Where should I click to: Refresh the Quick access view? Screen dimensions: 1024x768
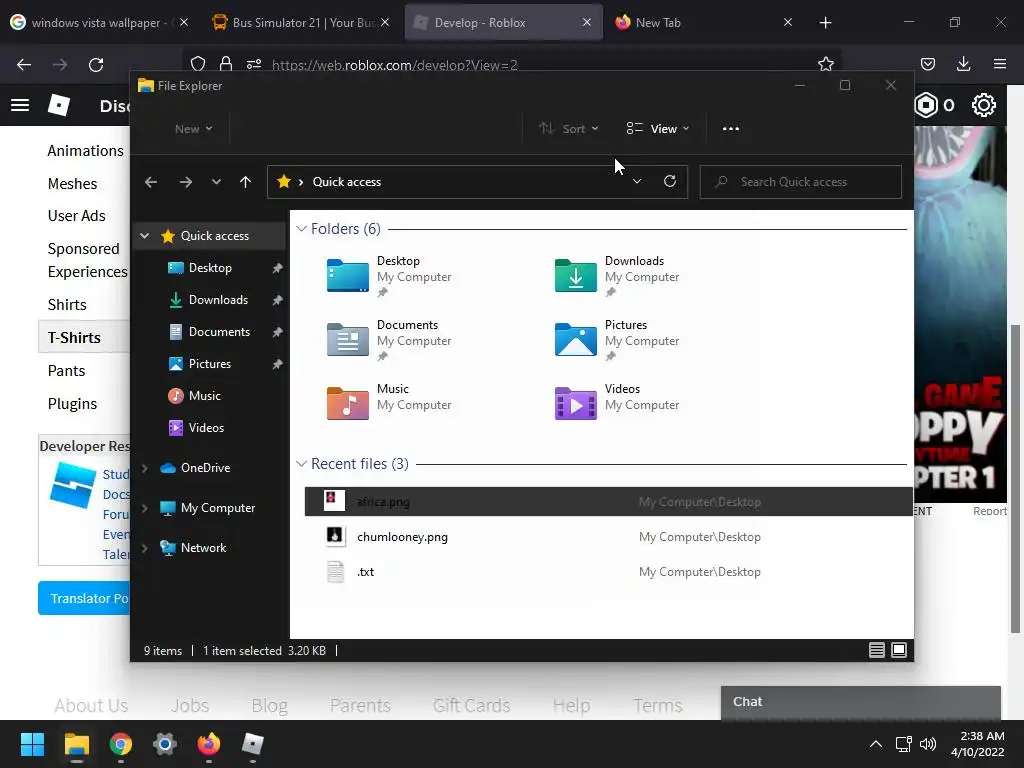[669, 181]
